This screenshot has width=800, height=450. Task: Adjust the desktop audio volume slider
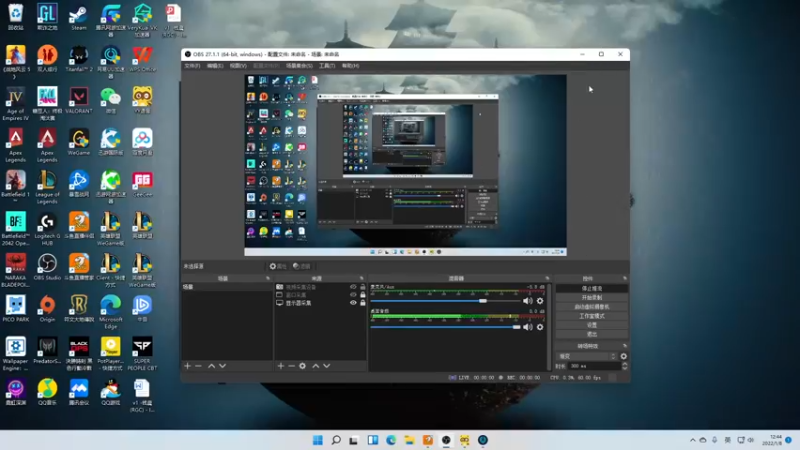tap(445, 327)
